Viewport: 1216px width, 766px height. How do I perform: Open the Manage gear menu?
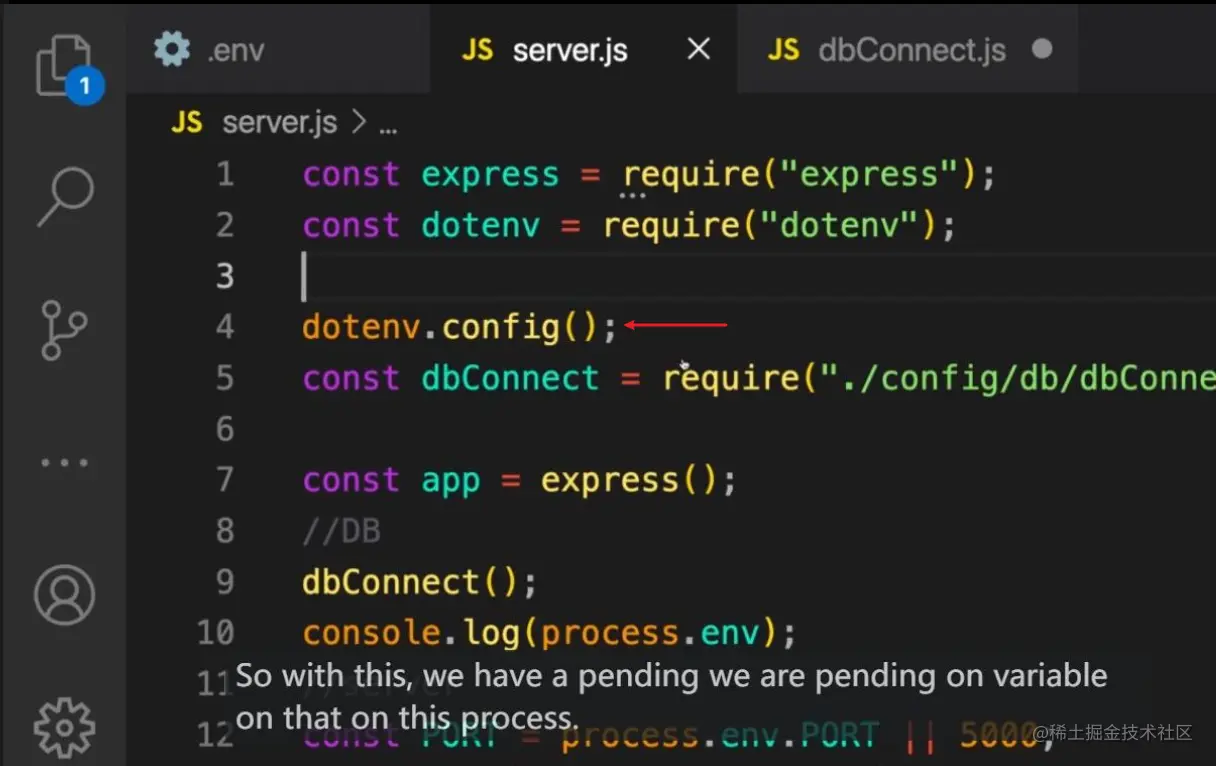coord(64,728)
